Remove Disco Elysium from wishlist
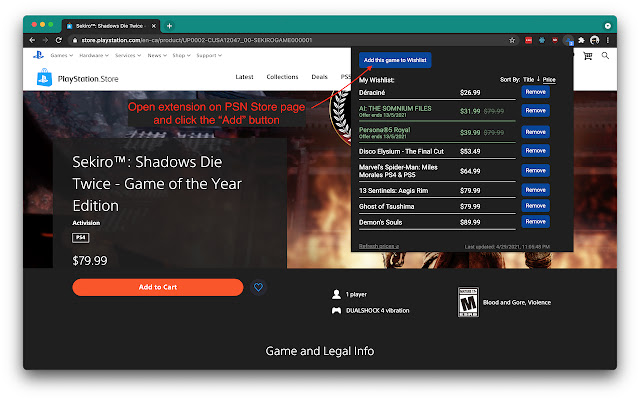The image size is (640, 400). (x=536, y=151)
